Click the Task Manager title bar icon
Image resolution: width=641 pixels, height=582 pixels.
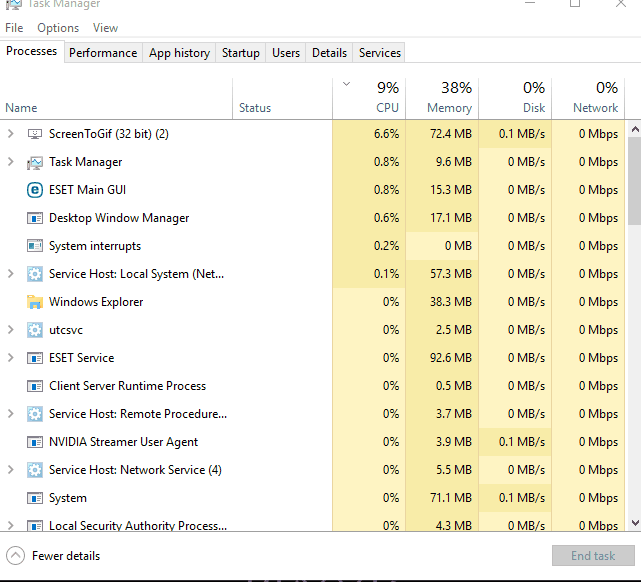click(x=13, y=4)
